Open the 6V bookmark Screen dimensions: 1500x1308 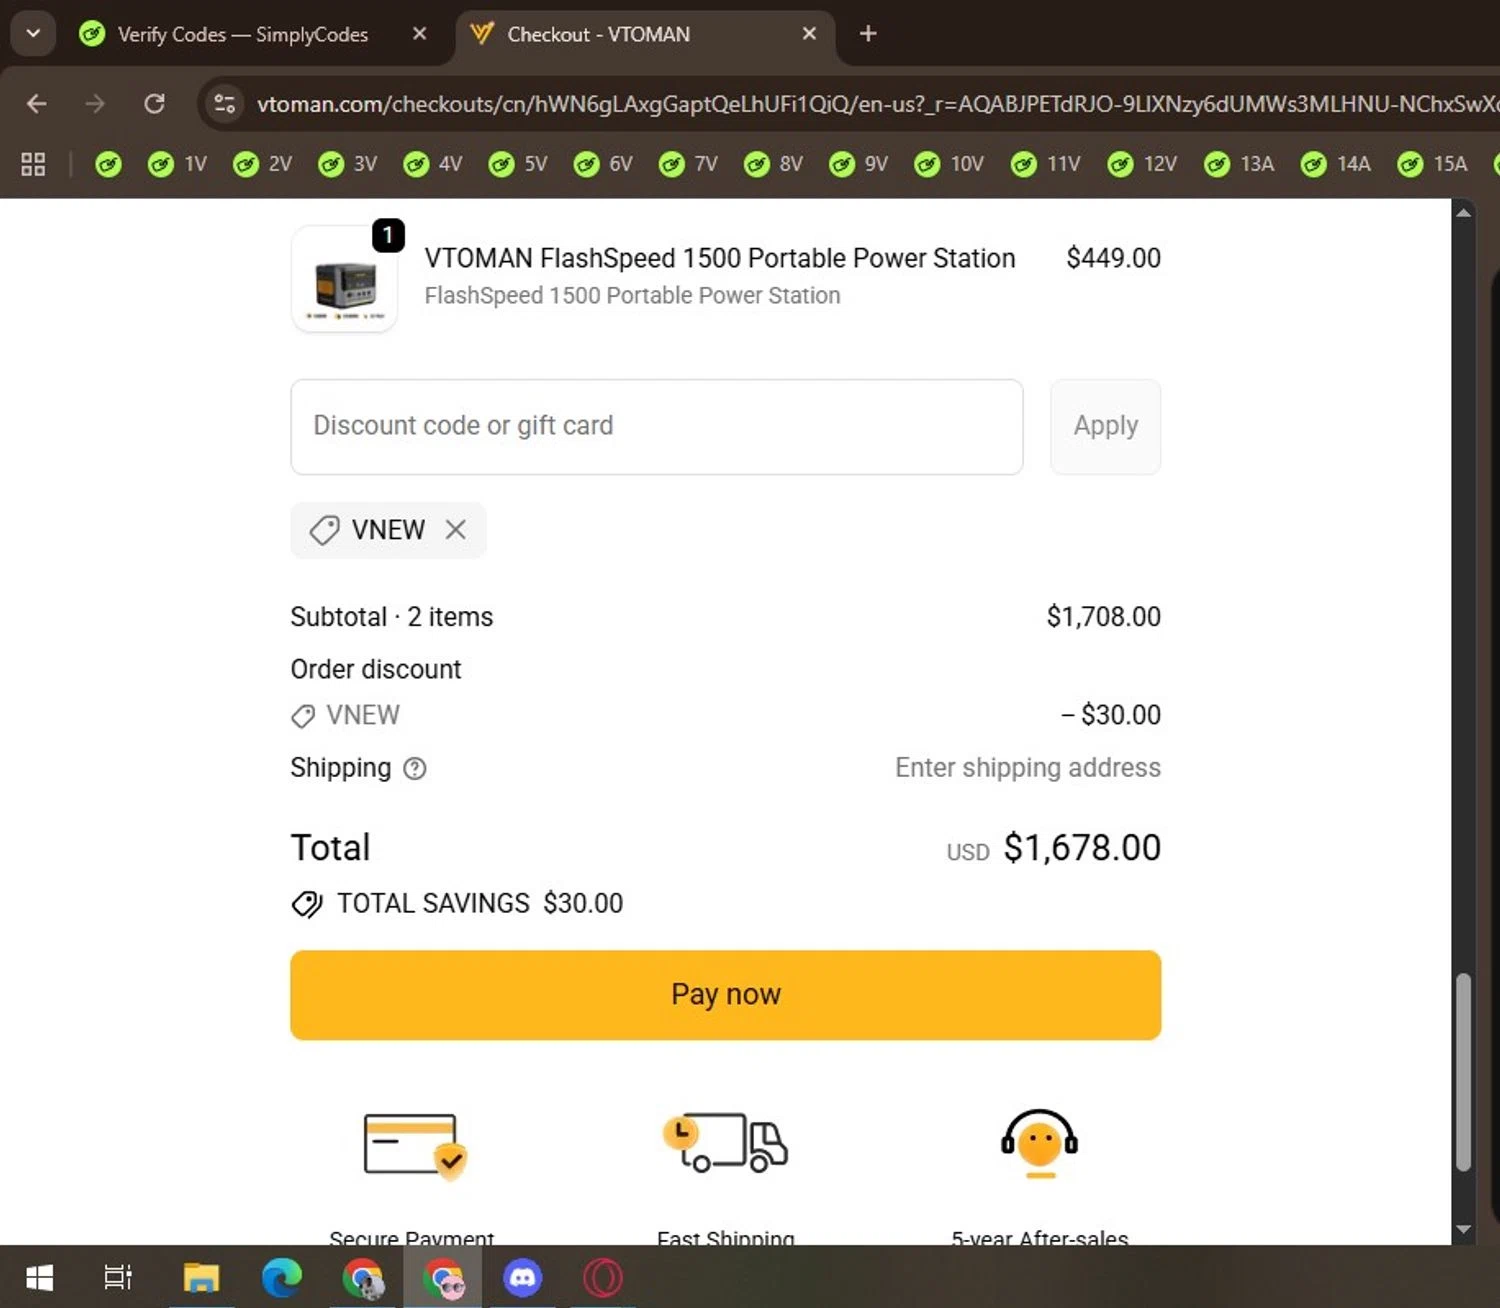602,164
